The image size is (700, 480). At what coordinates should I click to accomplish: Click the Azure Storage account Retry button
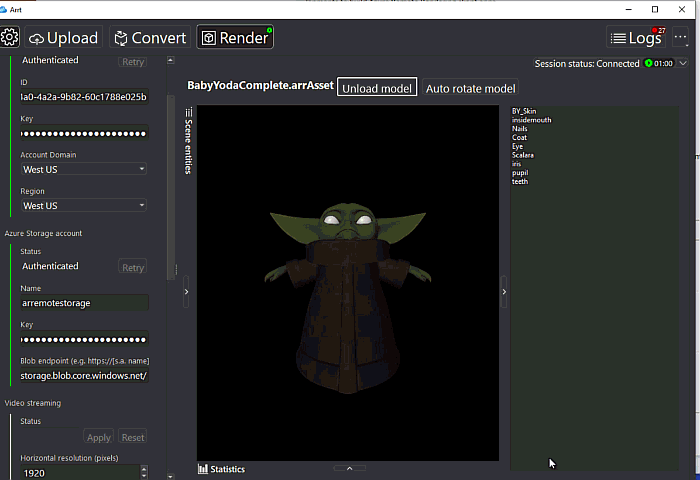[x=132, y=267]
